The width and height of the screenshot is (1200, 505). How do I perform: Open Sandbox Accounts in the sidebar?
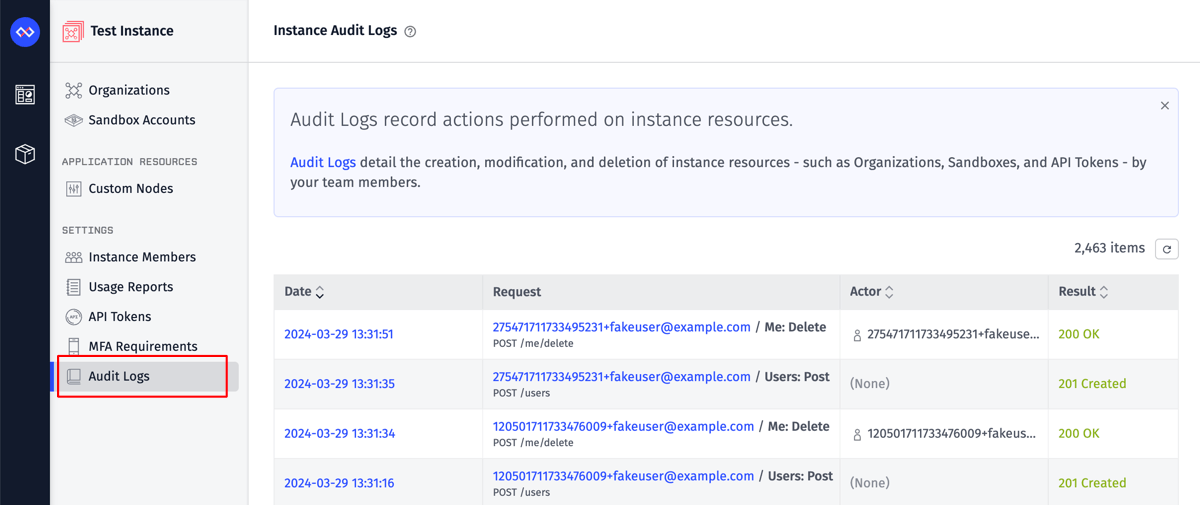click(142, 120)
